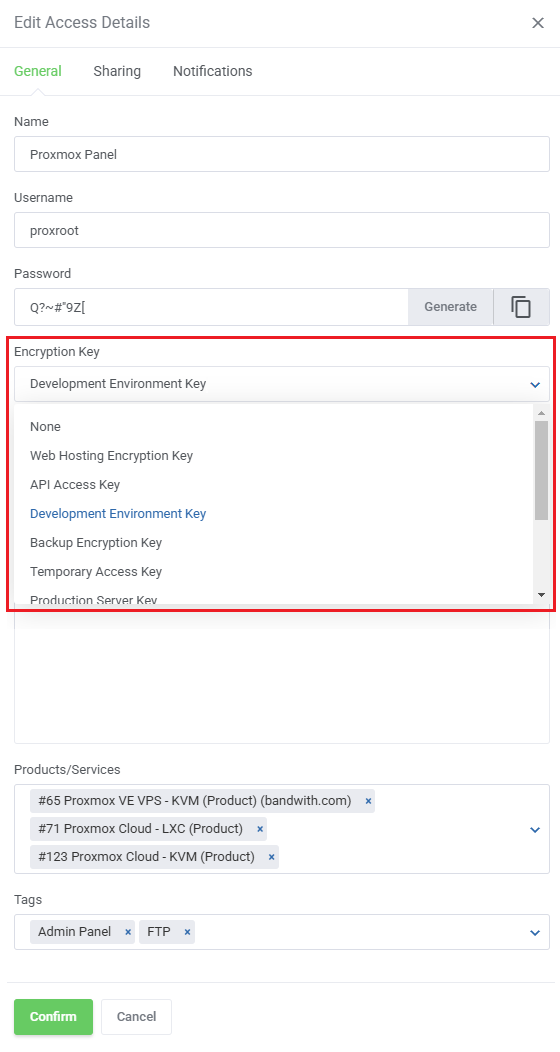
Task: Collapse the Encryption Key dropdown
Action: pos(535,384)
